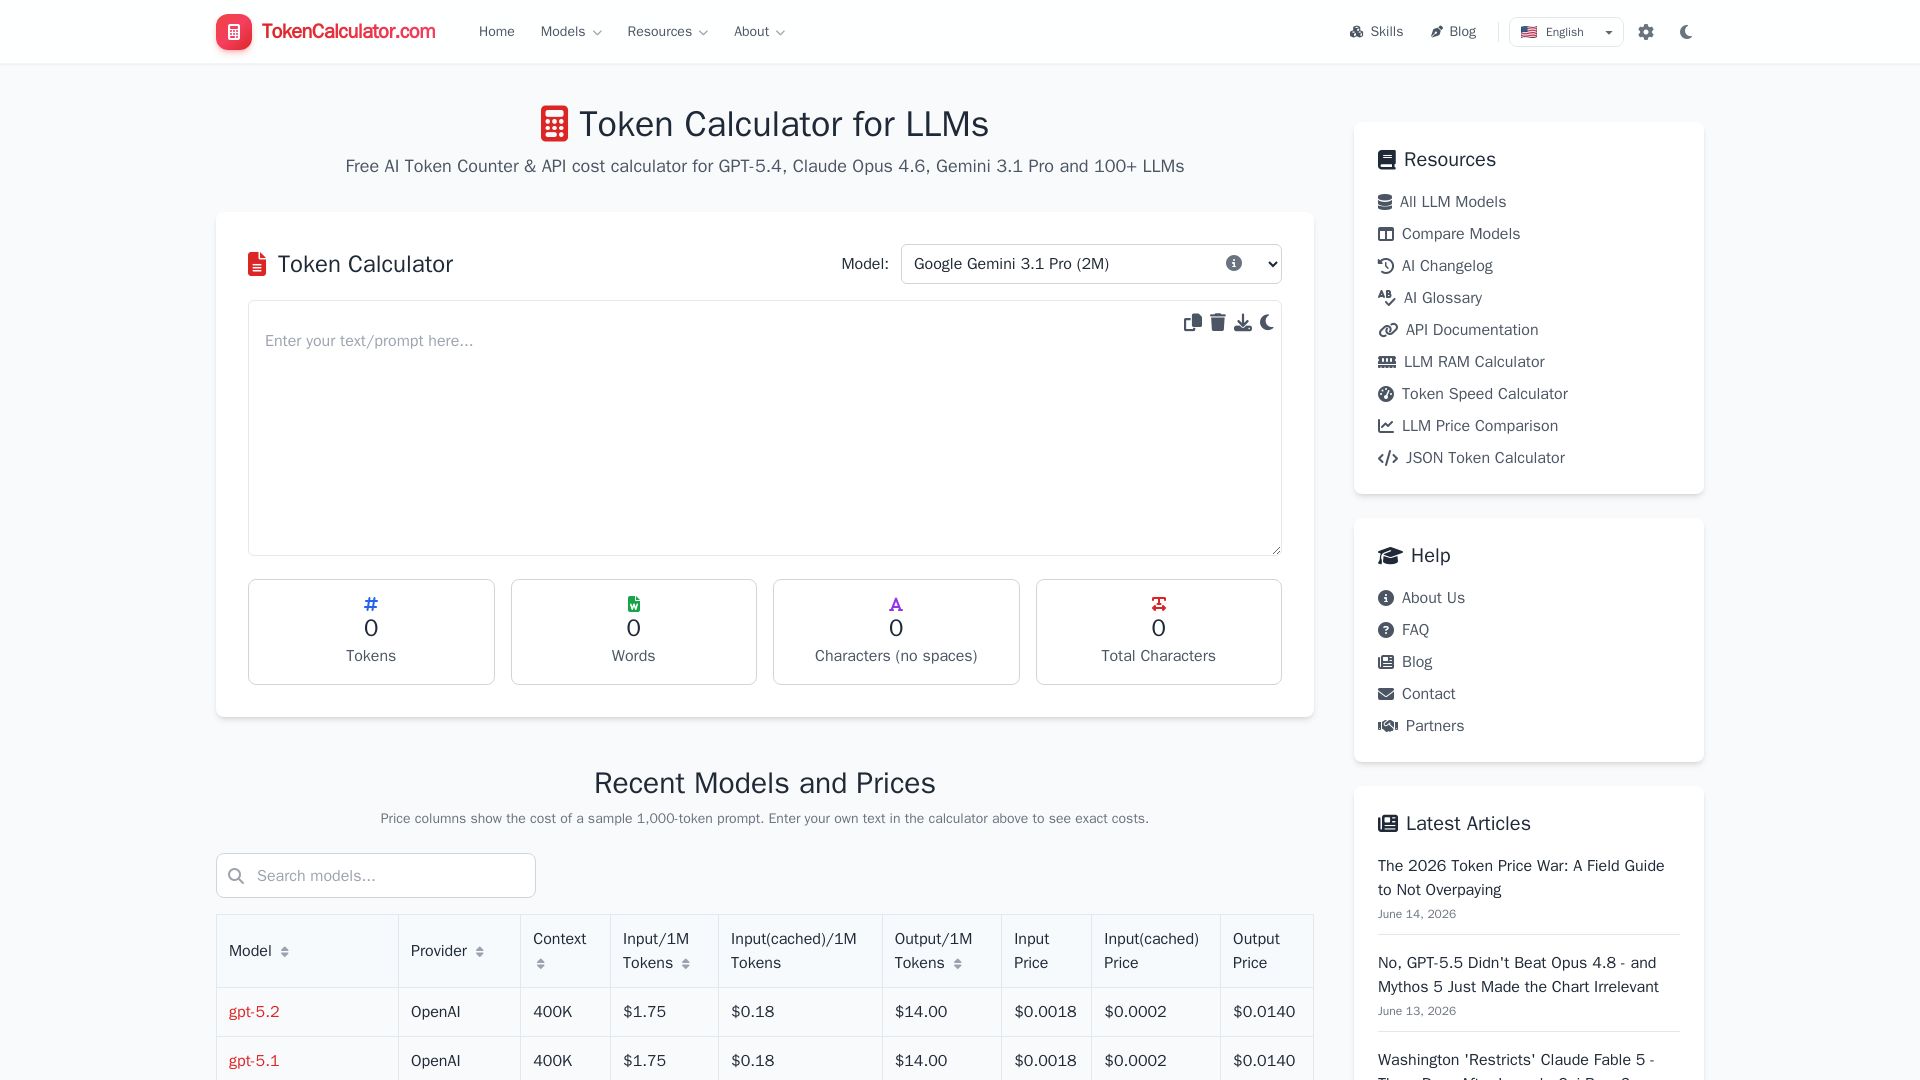This screenshot has height=1080, width=1920.
Task: Click into the prompt text area
Action: point(765,428)
